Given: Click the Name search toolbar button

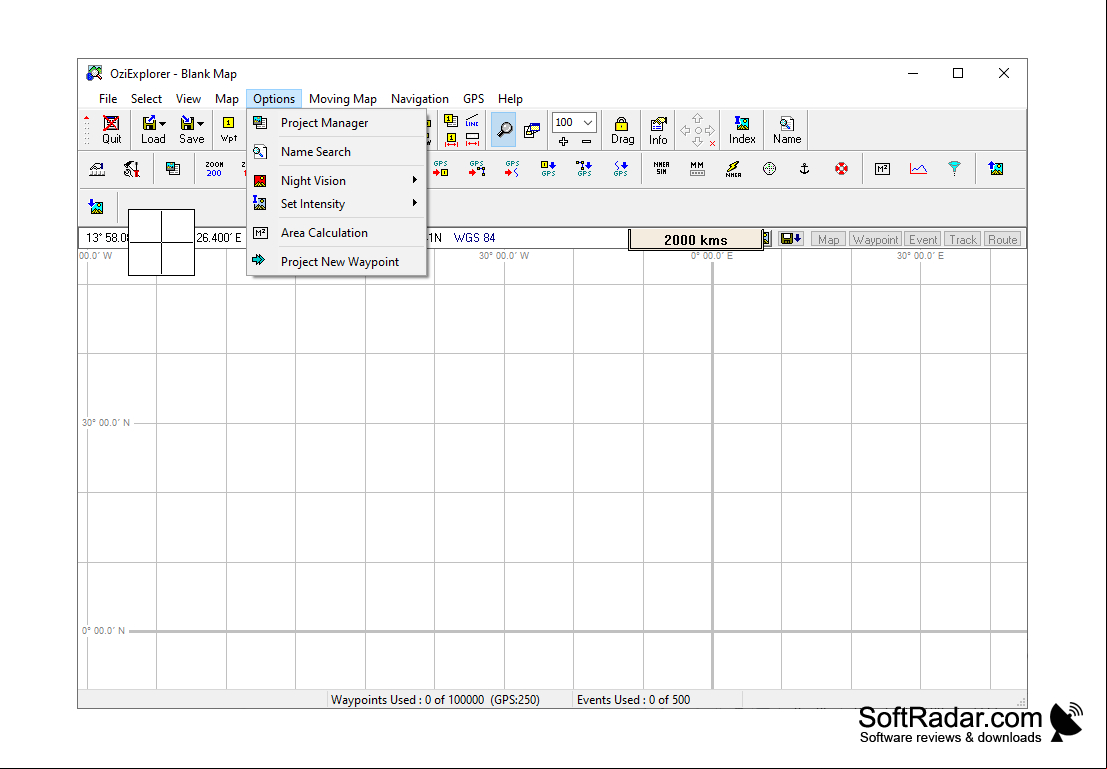Looking at the screenshot, I should coord(786,130).
